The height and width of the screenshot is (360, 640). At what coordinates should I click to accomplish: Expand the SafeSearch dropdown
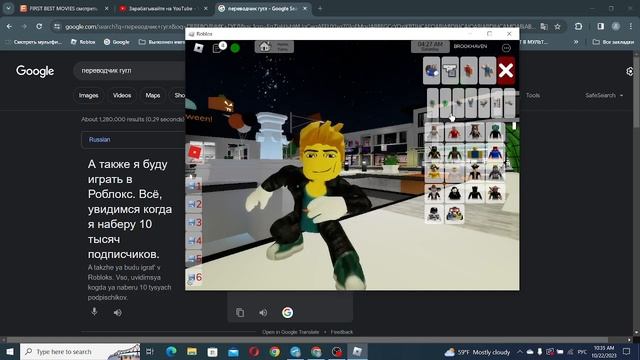604,96
